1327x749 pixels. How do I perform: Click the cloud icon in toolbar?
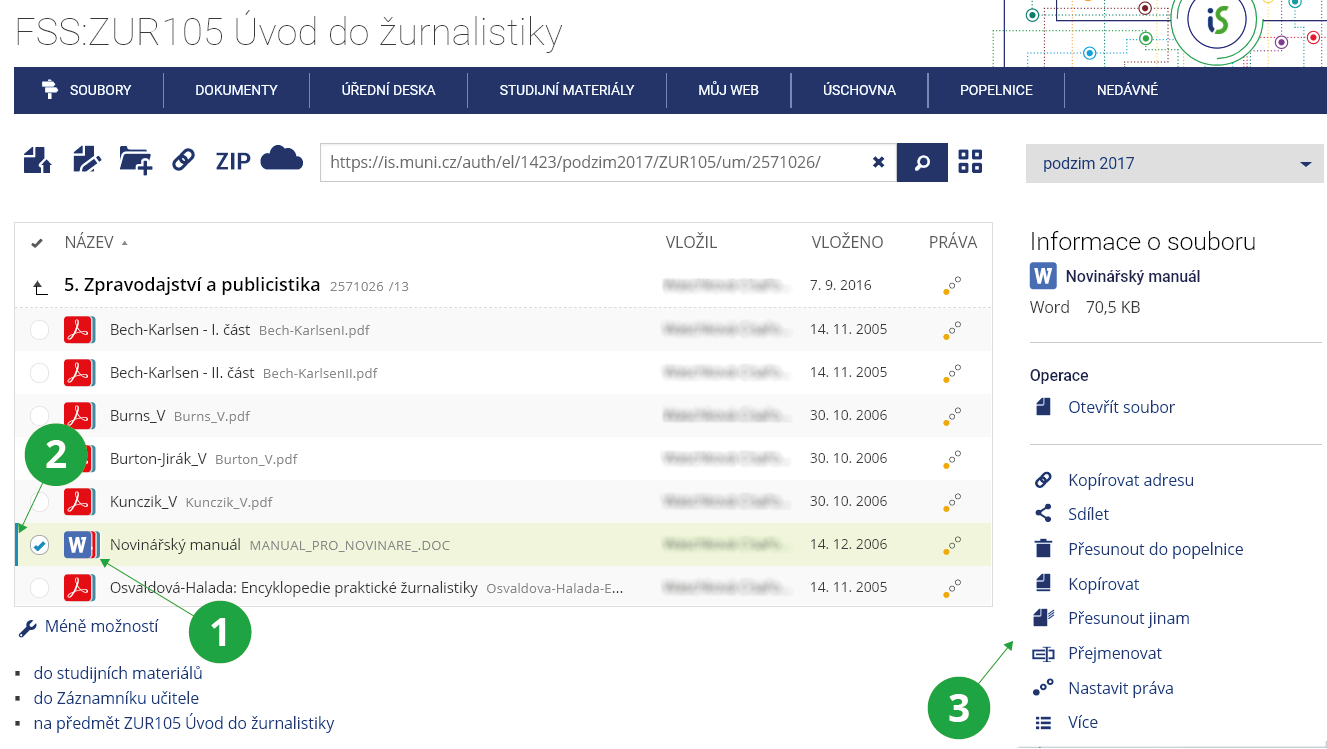[x=281, y=159]
